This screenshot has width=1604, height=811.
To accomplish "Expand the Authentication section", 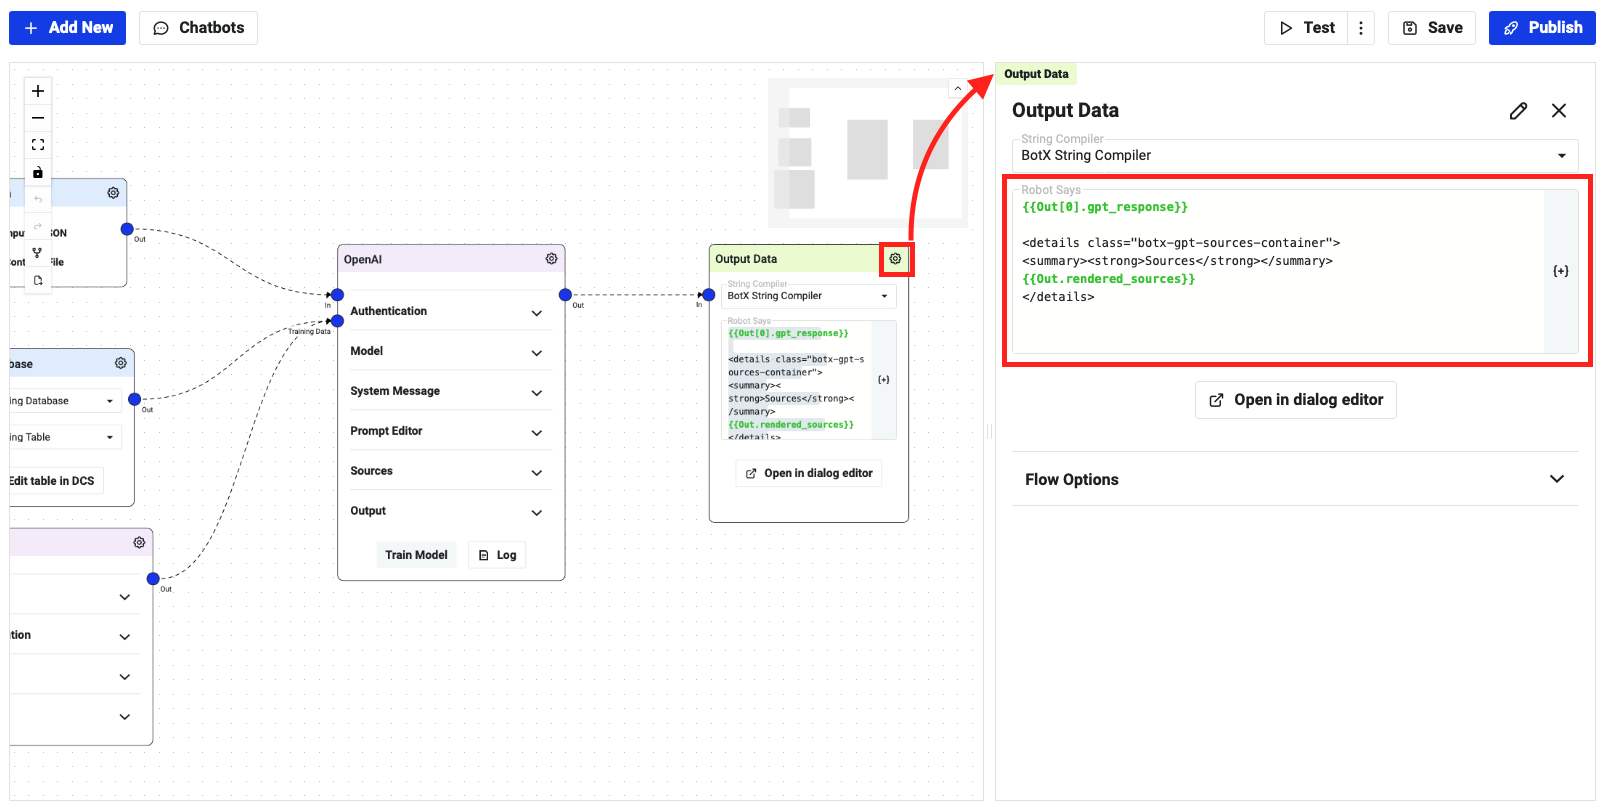I will [536, 313].
